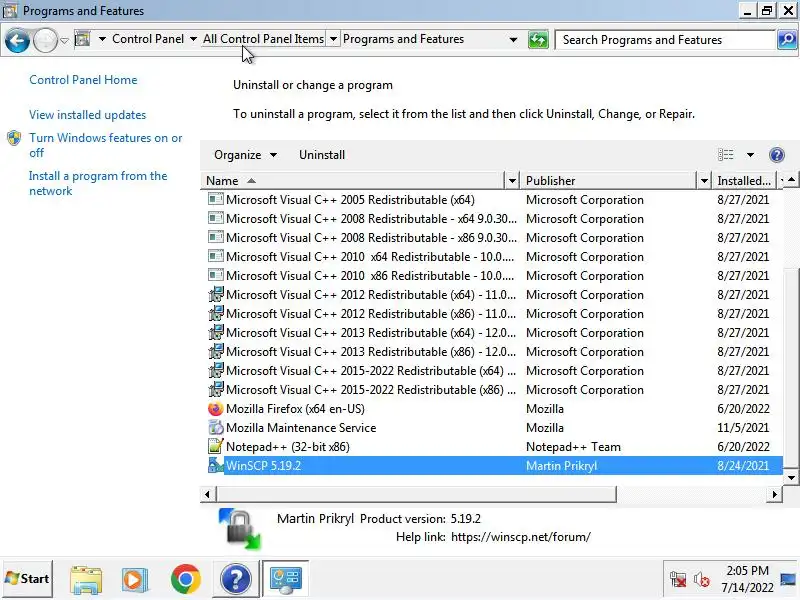Select Visual C++ 2005 Redistributable (x64) icon
The width and height of the screenshot is (800, 600).
[216, 199]
